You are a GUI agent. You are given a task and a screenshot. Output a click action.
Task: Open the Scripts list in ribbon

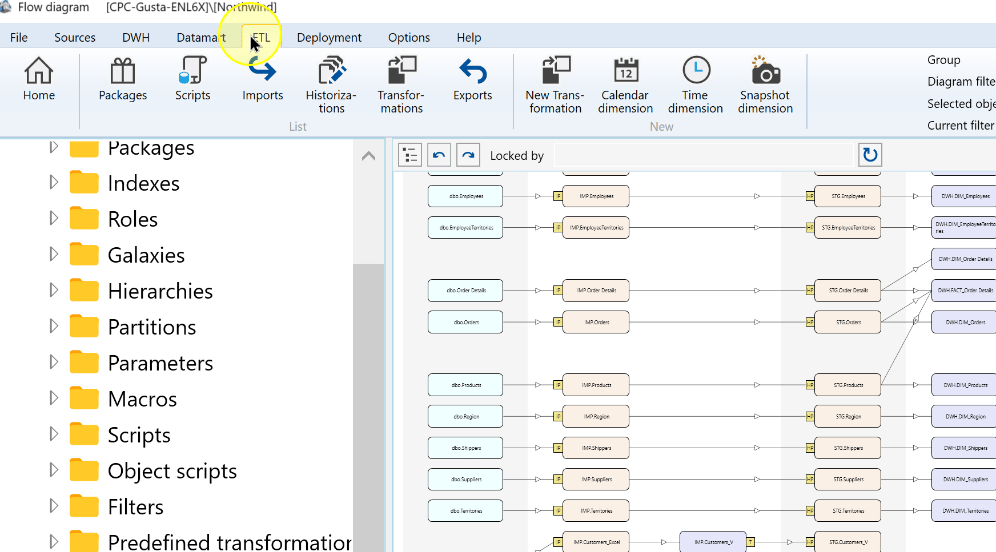point(192,79)
